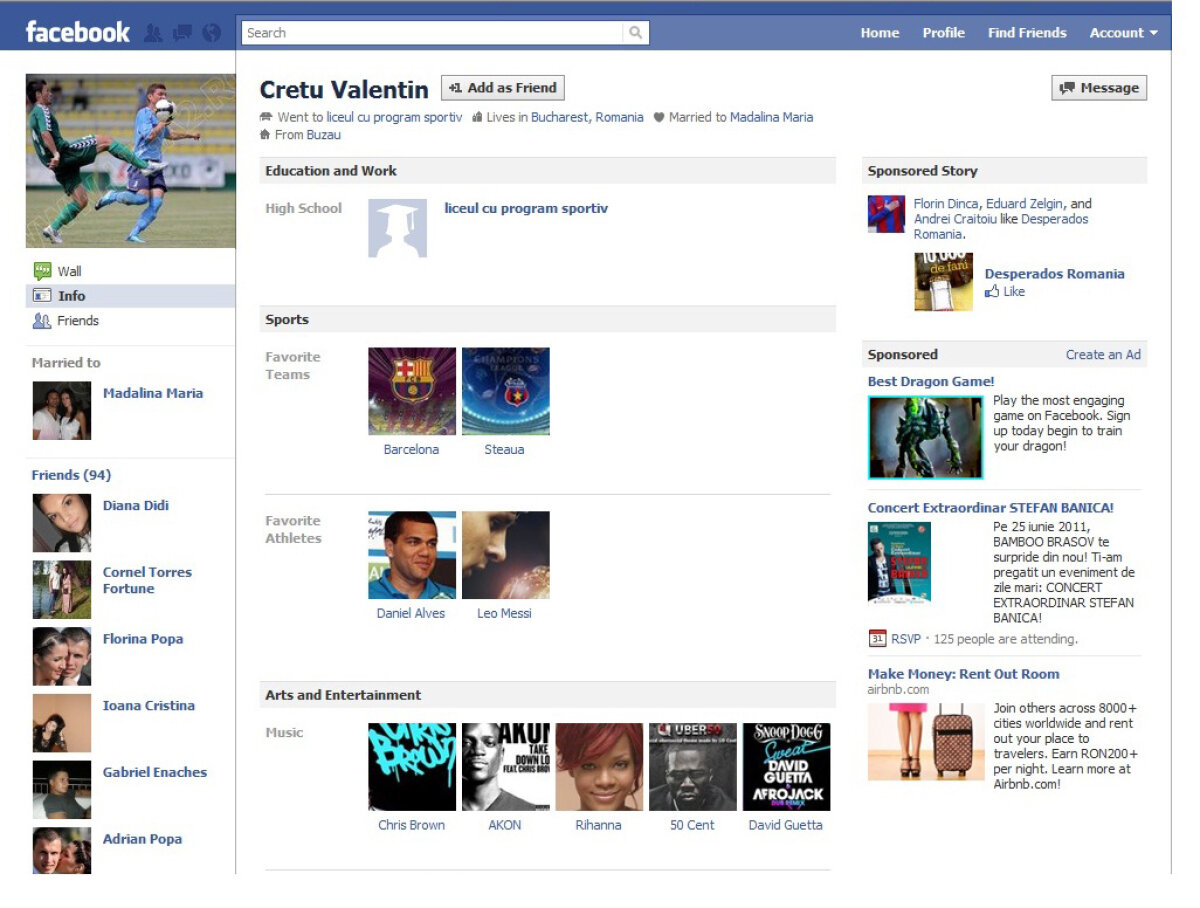Viewport: 1200px width, 908px height.
Task: Open the Create an Ad link
Action: (x=1103, y=355)
